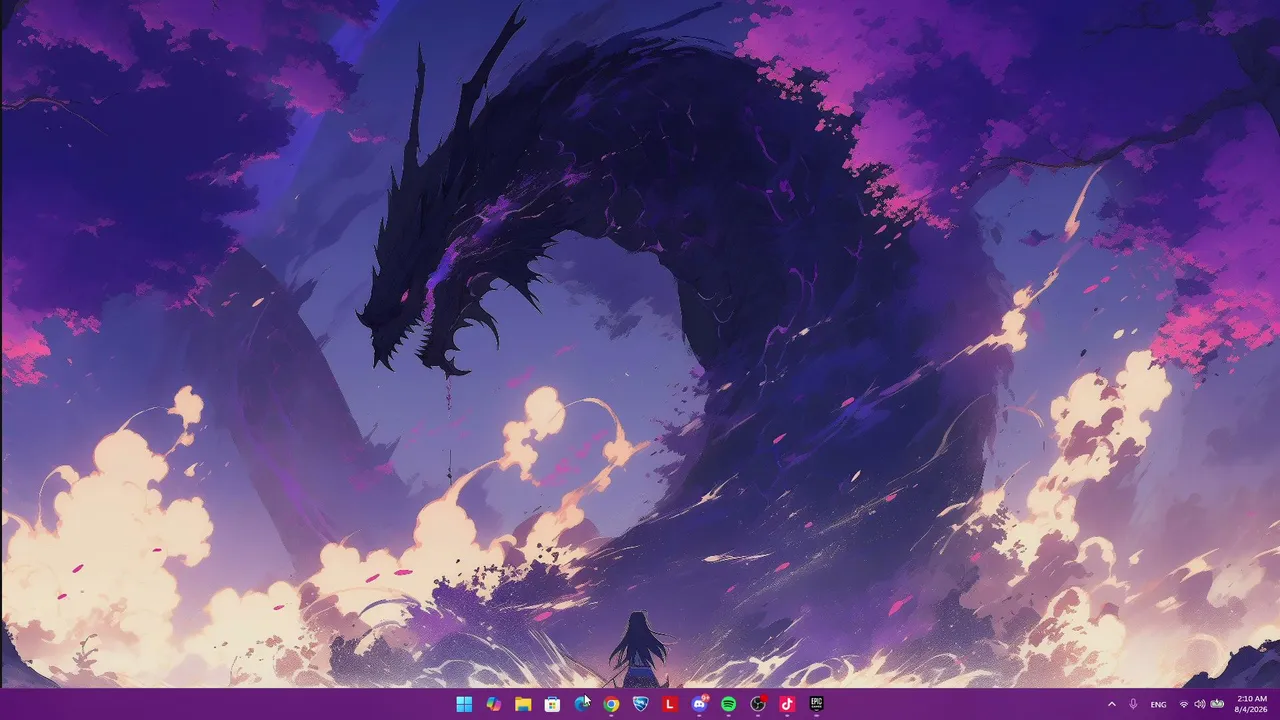Open the ENG language switcher
Image resolution: width=1280 pixels, height=720 pixels.
click(x=1158, y=704)
